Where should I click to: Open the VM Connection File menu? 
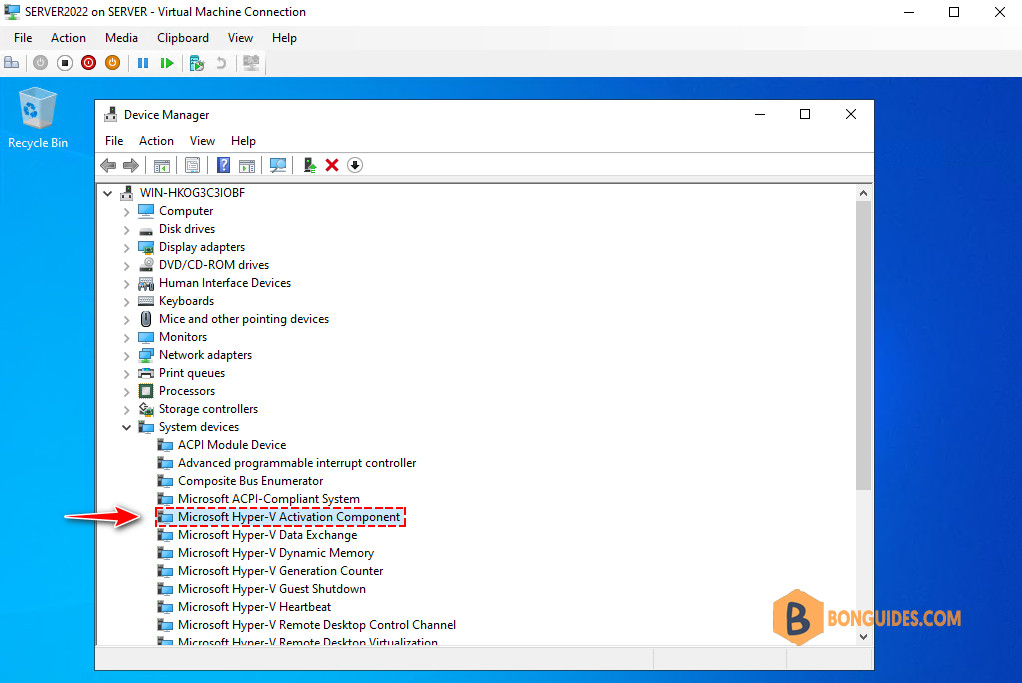tap(23, 38)
